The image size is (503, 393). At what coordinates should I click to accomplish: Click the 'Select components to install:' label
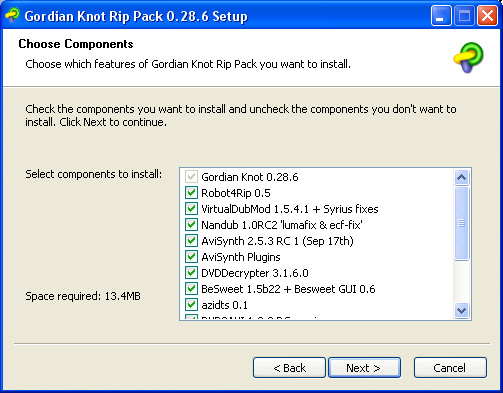(x=94, y=174)
